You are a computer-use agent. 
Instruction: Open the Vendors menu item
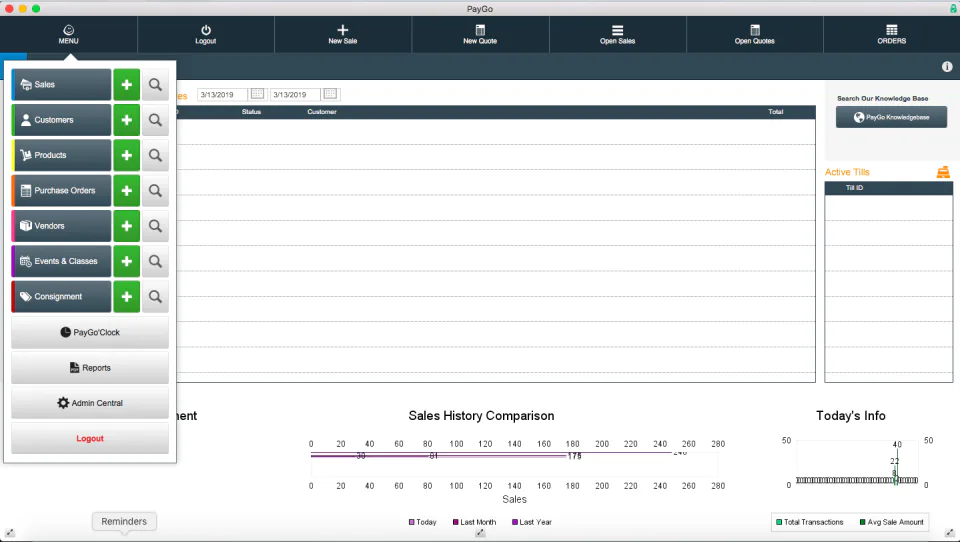(x=61, y=226)
